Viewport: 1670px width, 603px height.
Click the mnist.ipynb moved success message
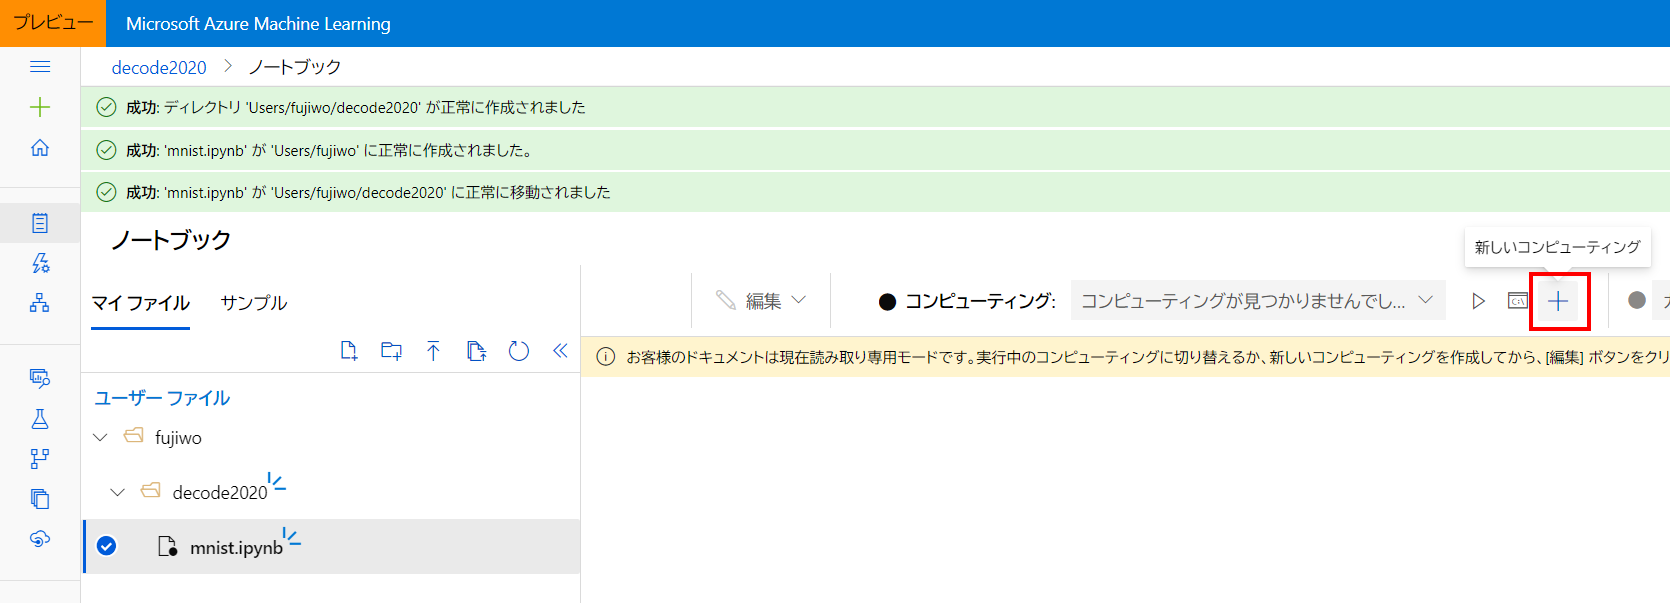coord(368,192)
